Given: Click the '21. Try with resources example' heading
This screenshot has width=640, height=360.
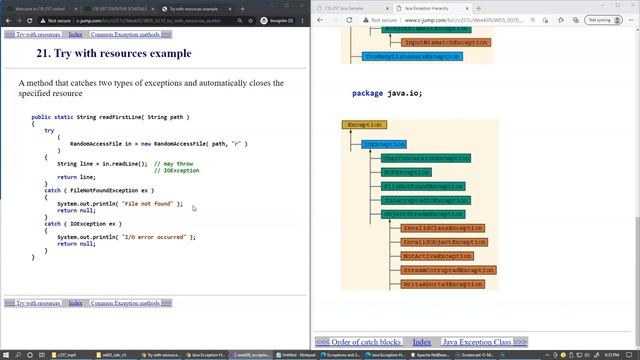Looking at the screenshot, I should pyautogui.click(x=113, y=53).
